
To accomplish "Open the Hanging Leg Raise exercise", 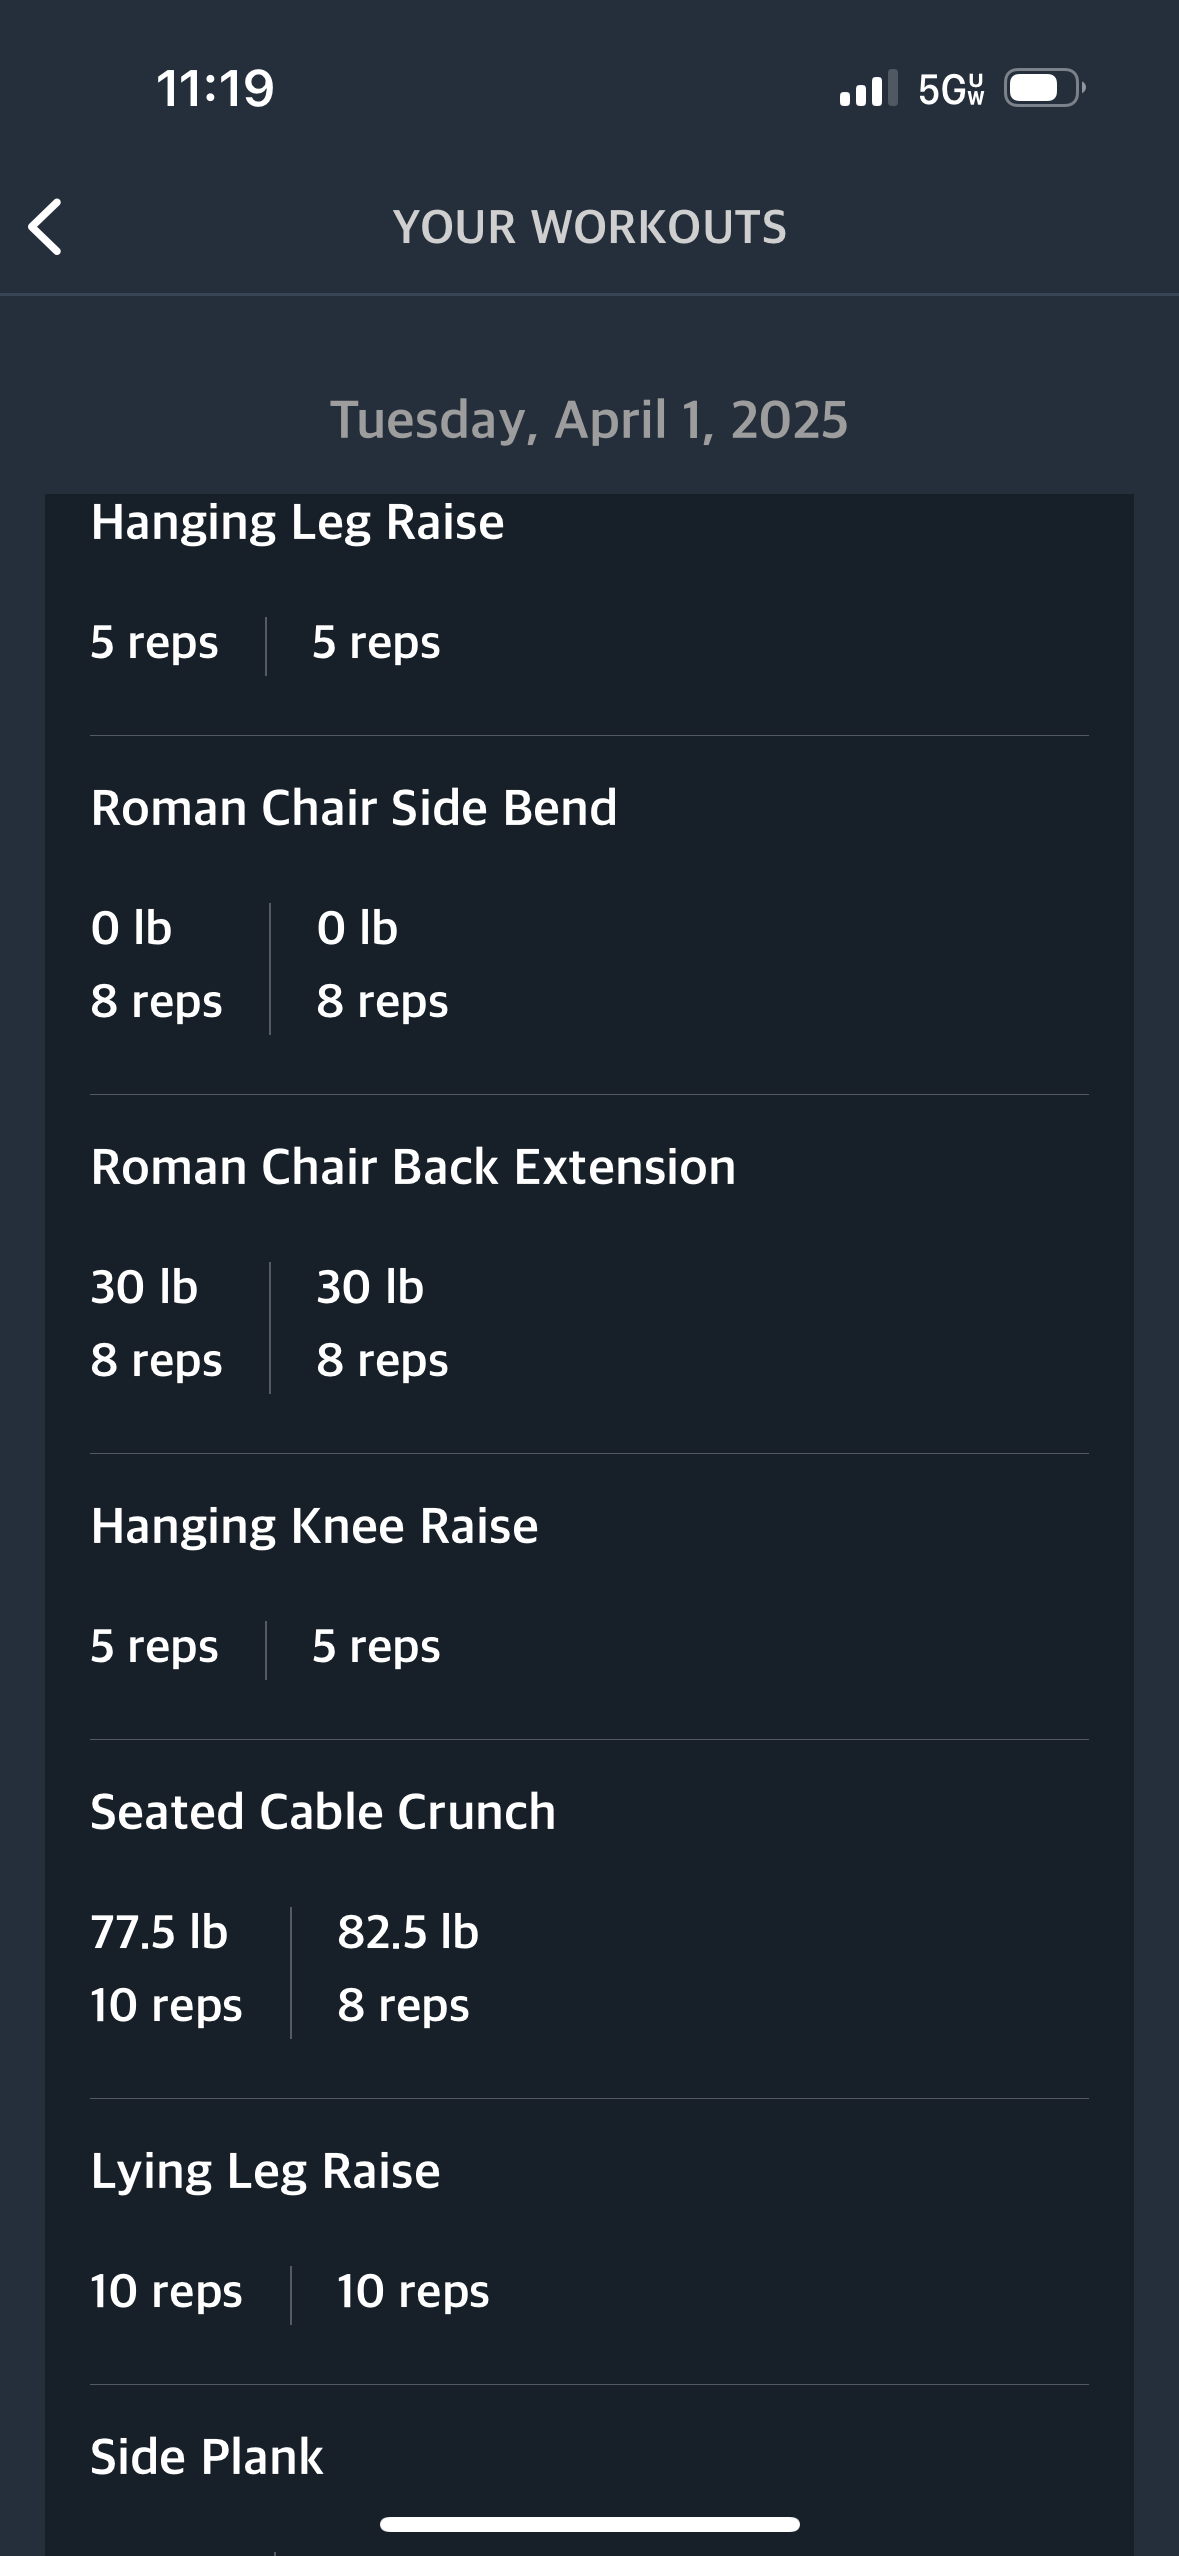I will [x=297, y=522].
